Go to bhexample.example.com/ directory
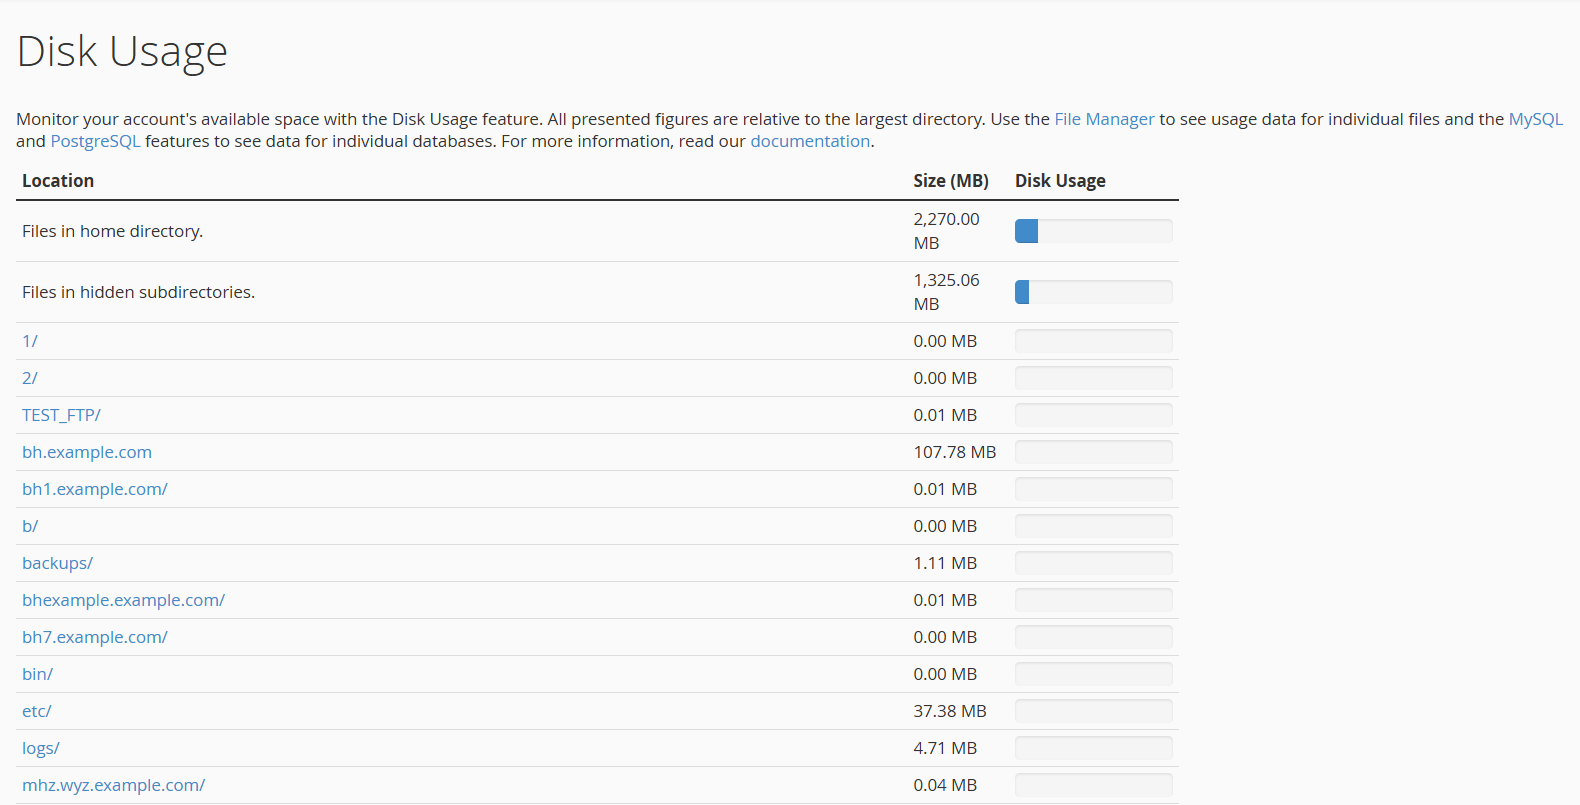 tap(123, 600)
